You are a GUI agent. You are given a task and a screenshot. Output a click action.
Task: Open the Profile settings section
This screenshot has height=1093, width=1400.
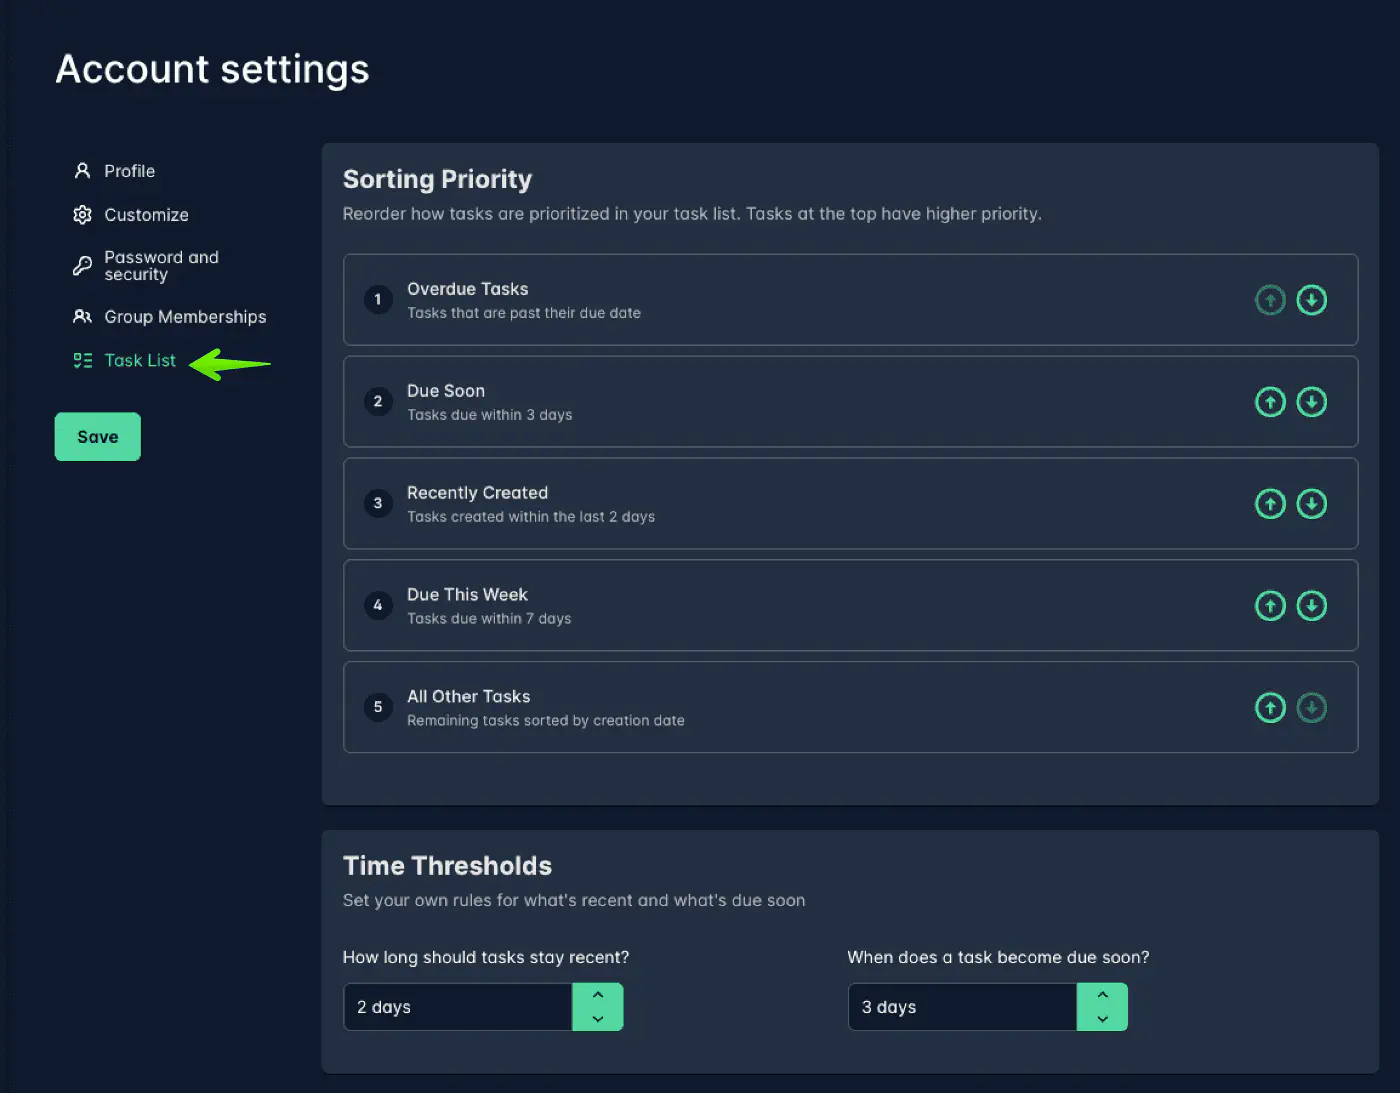[129, 171]
